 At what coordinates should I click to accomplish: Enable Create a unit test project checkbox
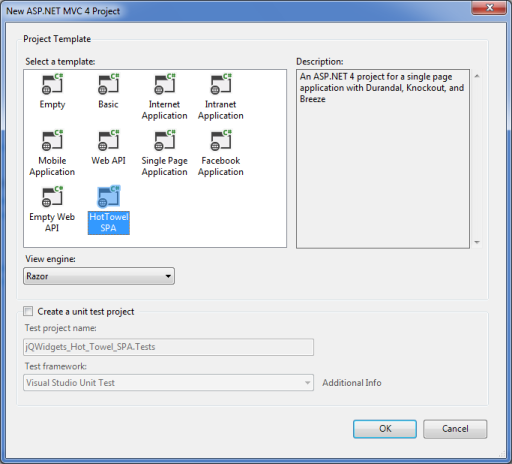28,311
